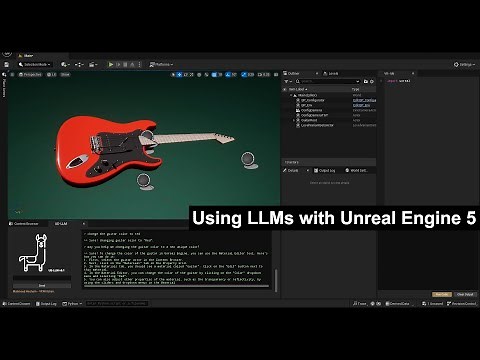The width and height of the screenshot is (480, 360).
Task: Create a new folder in the Outliner
Action: tap(366, 81)
